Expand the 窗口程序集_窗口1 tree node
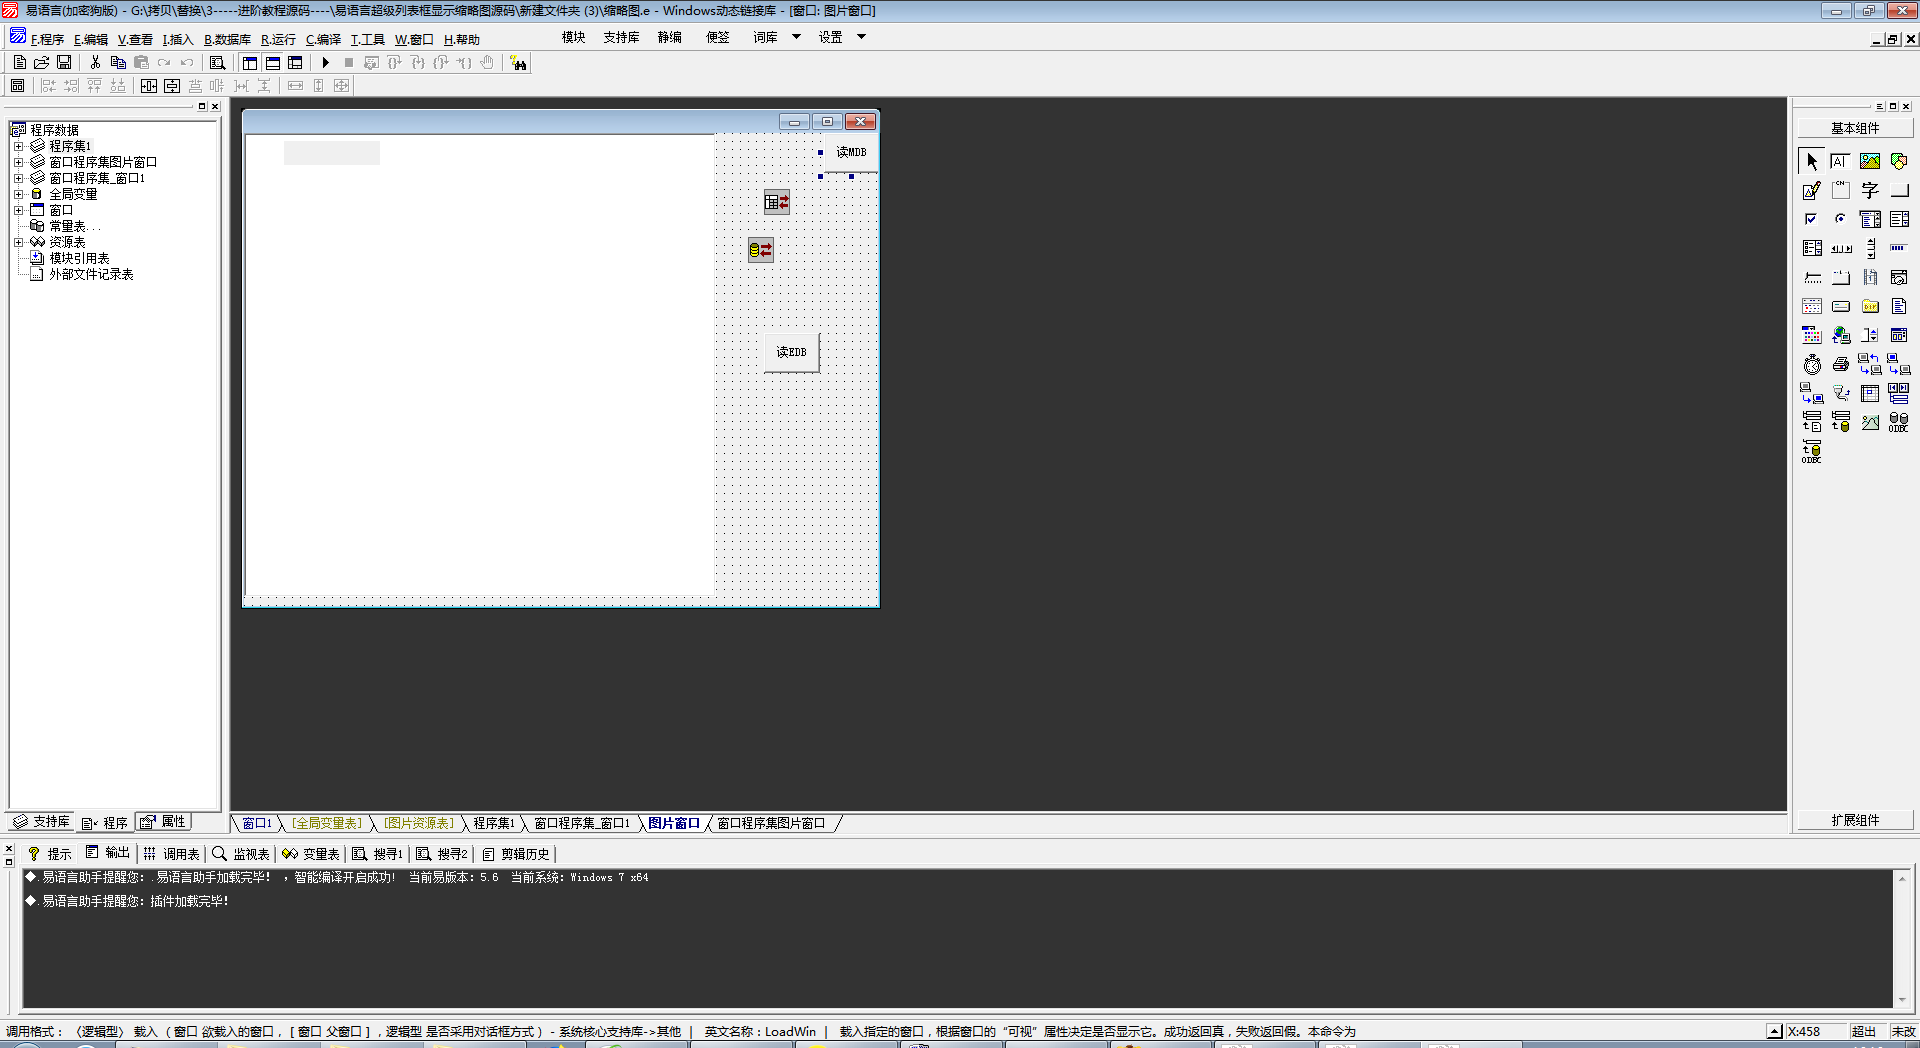This screenshot has height=1048, width=1920. (18, 178)
